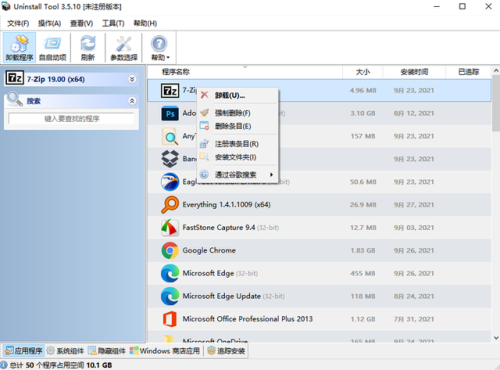Sort by 大小 column header
Viewport: 500px width, 370px height.
(363, 72)
